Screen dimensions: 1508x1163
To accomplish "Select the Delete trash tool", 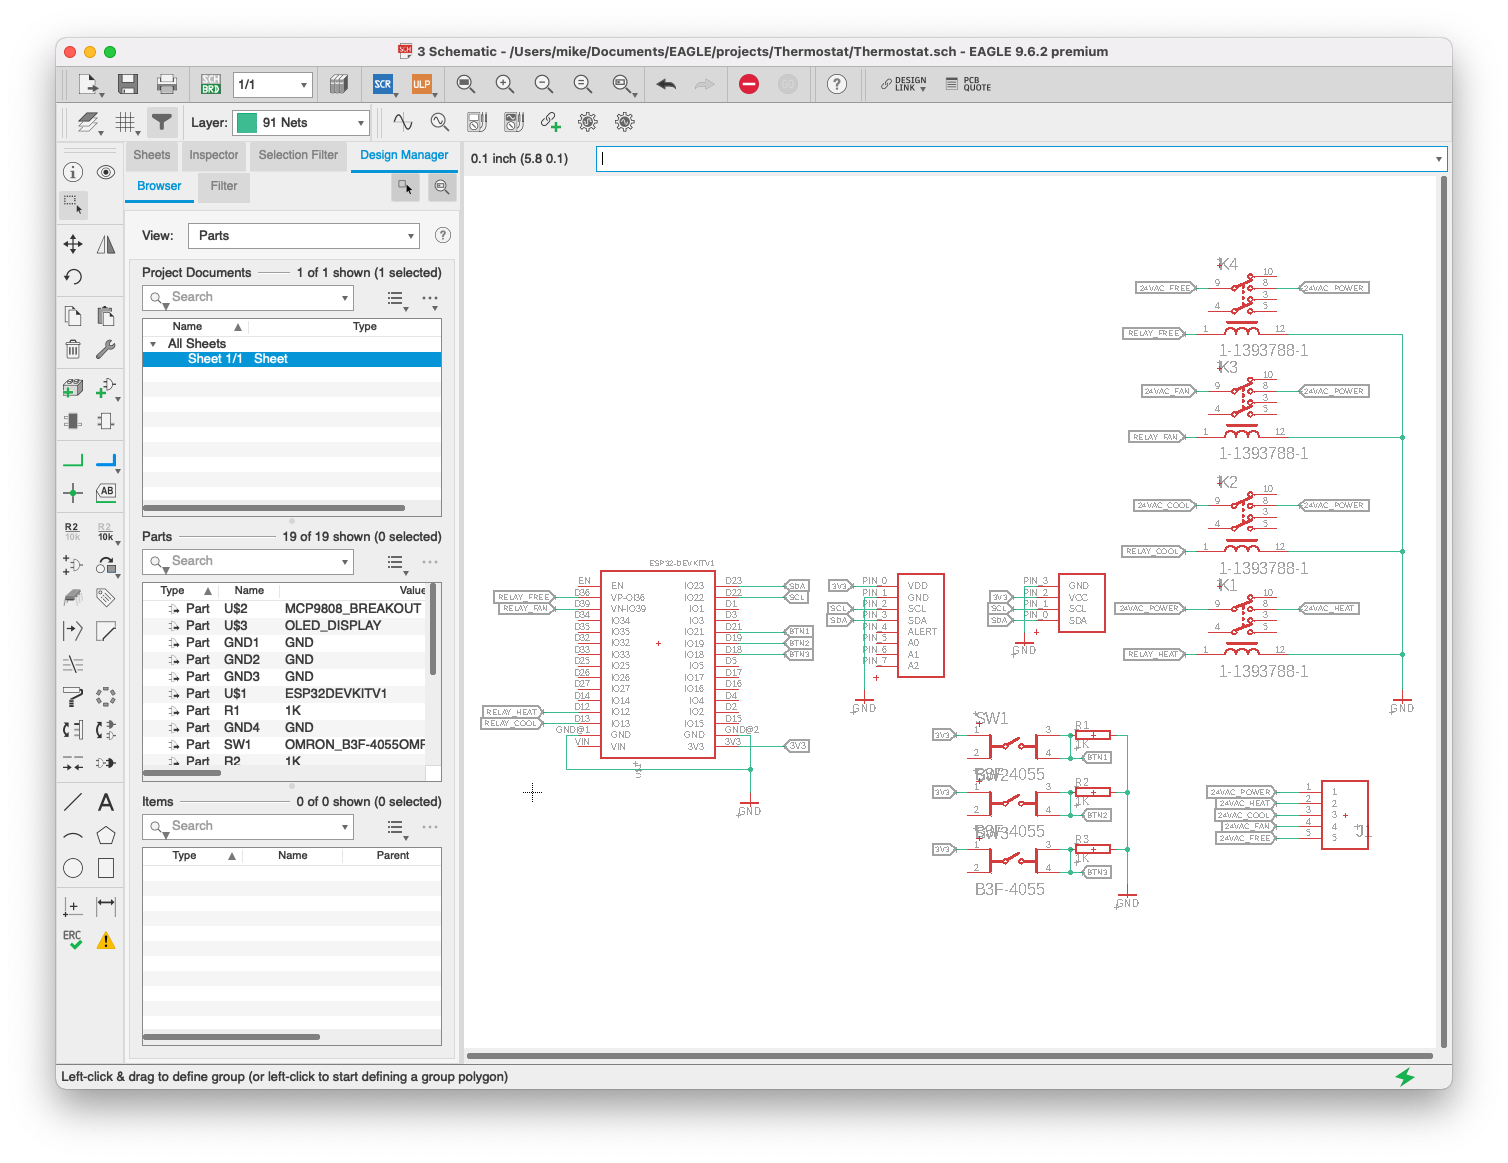I will tap(73, 349).
